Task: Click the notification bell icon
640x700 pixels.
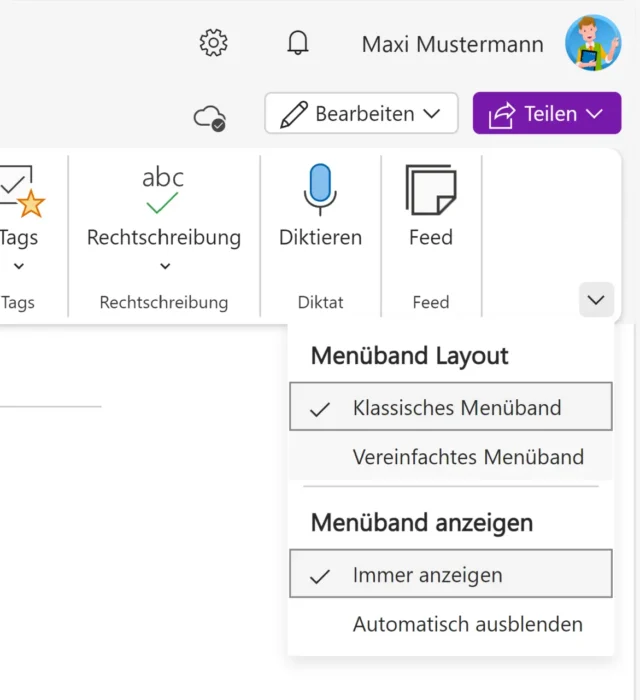Action: (x=298, y=43)
